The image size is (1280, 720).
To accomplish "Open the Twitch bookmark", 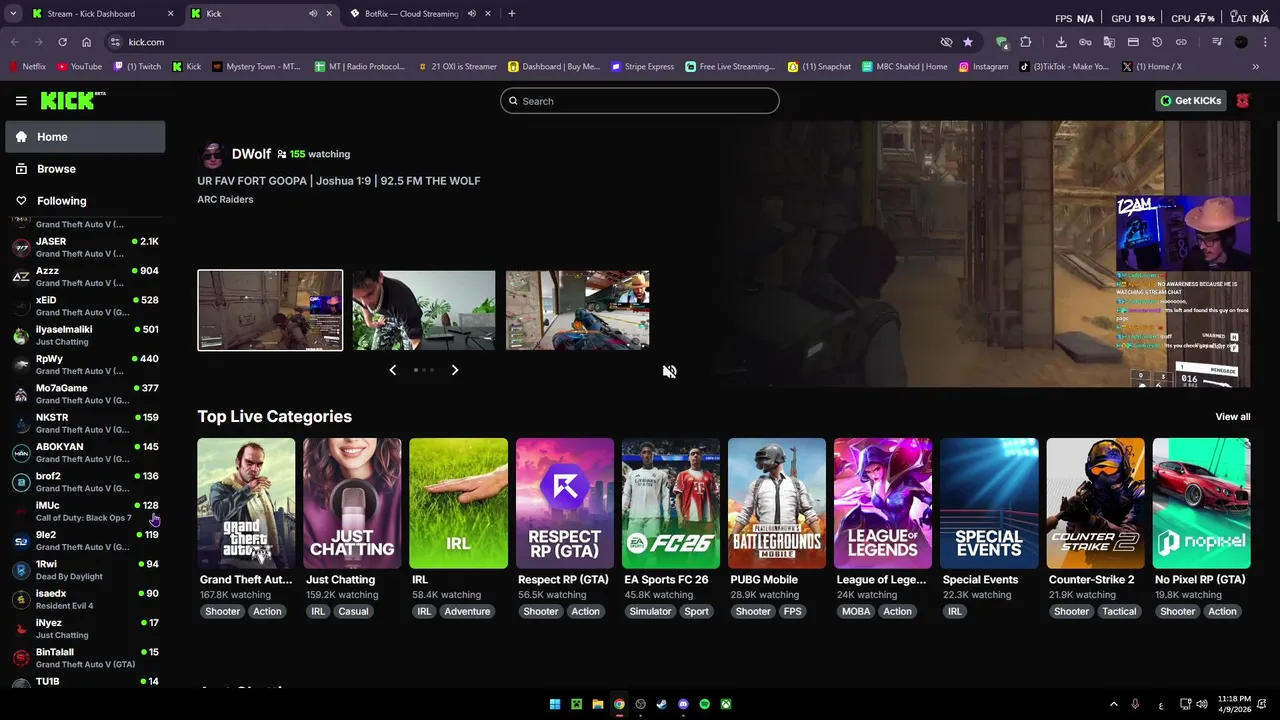I will pos(137,67).
